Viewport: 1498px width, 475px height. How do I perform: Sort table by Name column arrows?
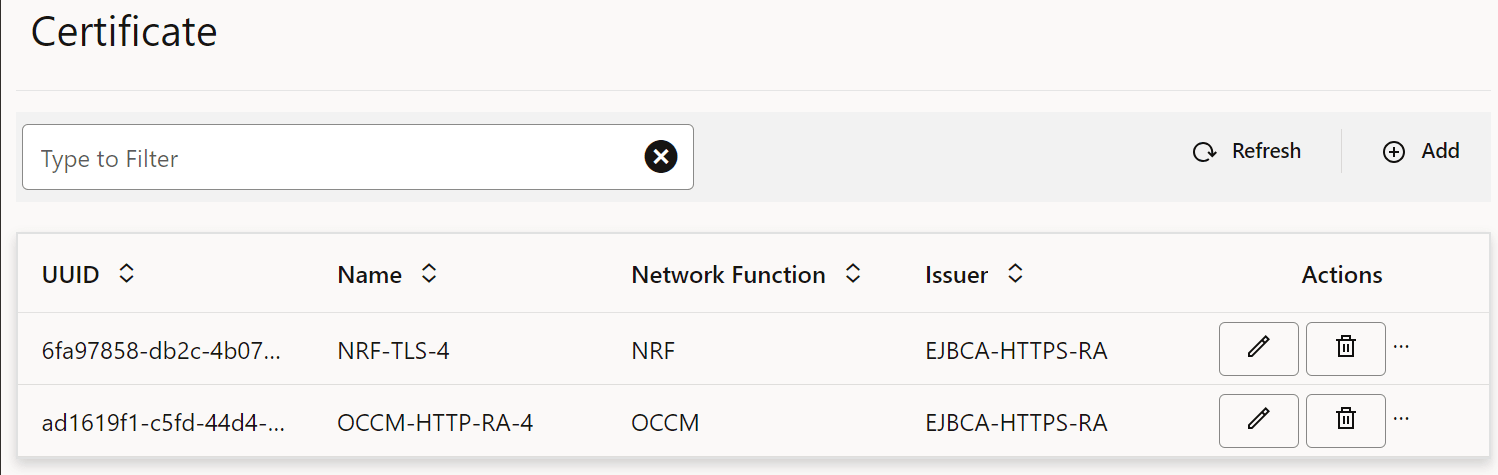point(428,274)
